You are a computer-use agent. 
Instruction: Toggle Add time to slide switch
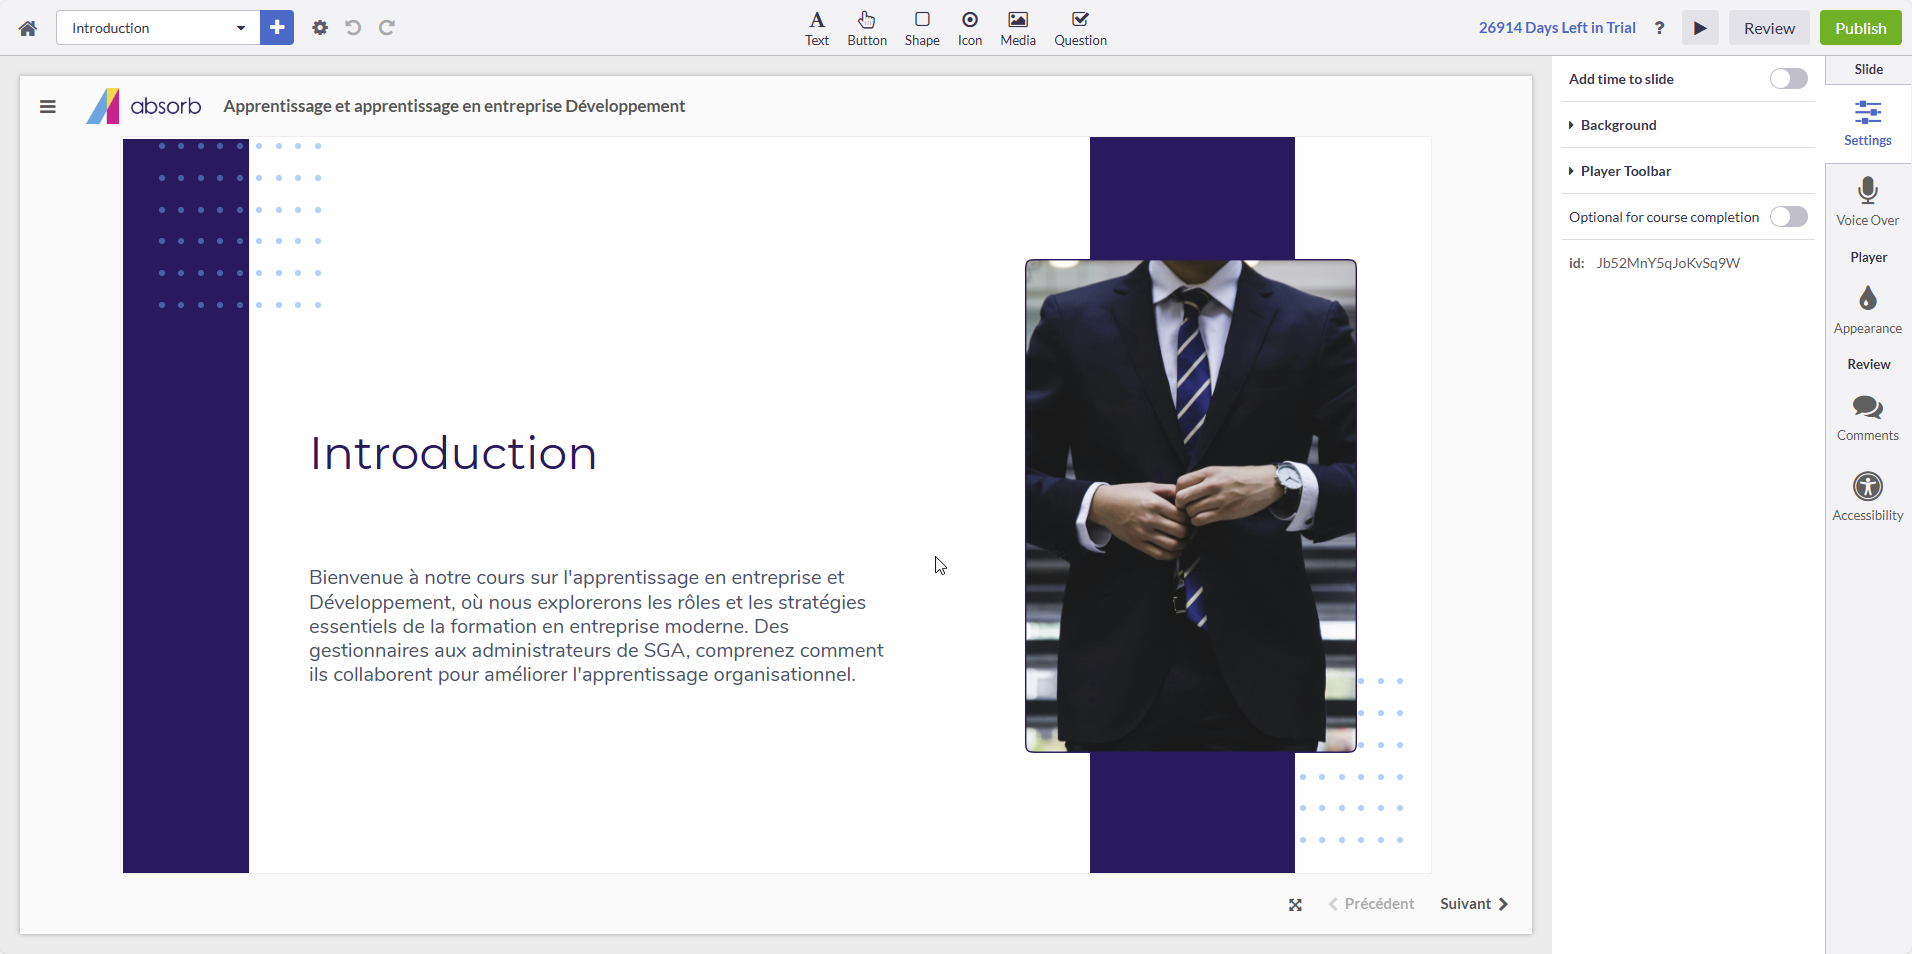pyautogui.click(x=1788, y=79)
